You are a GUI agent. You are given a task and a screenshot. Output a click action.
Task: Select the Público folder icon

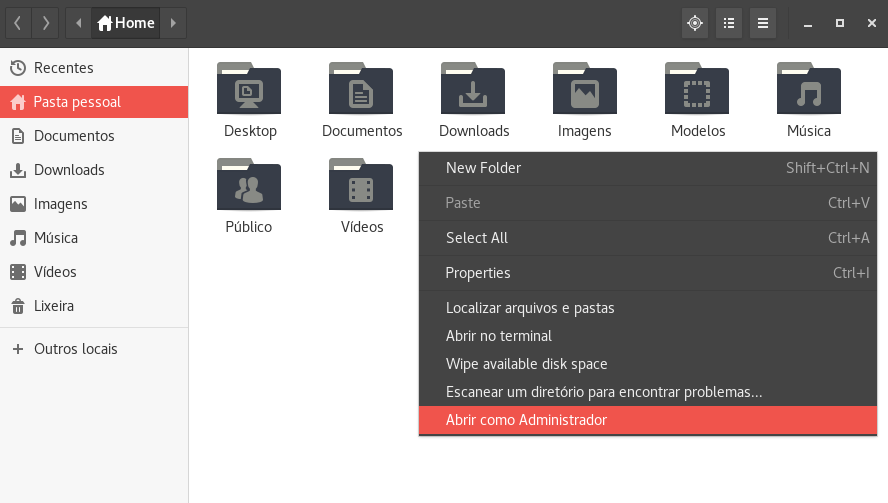coord(249,185)
